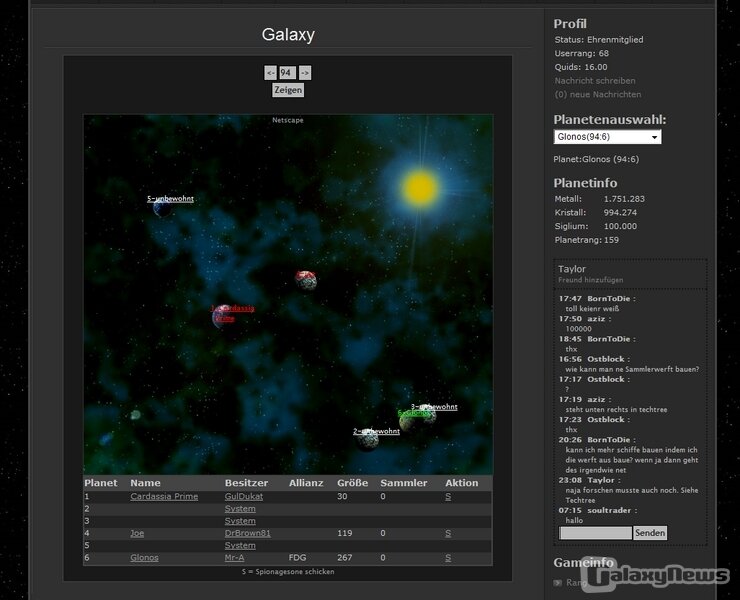This screenshot has height=600, width=740.
Task: Send spy probe to Glonos (S)
Action: click(448, 558)
